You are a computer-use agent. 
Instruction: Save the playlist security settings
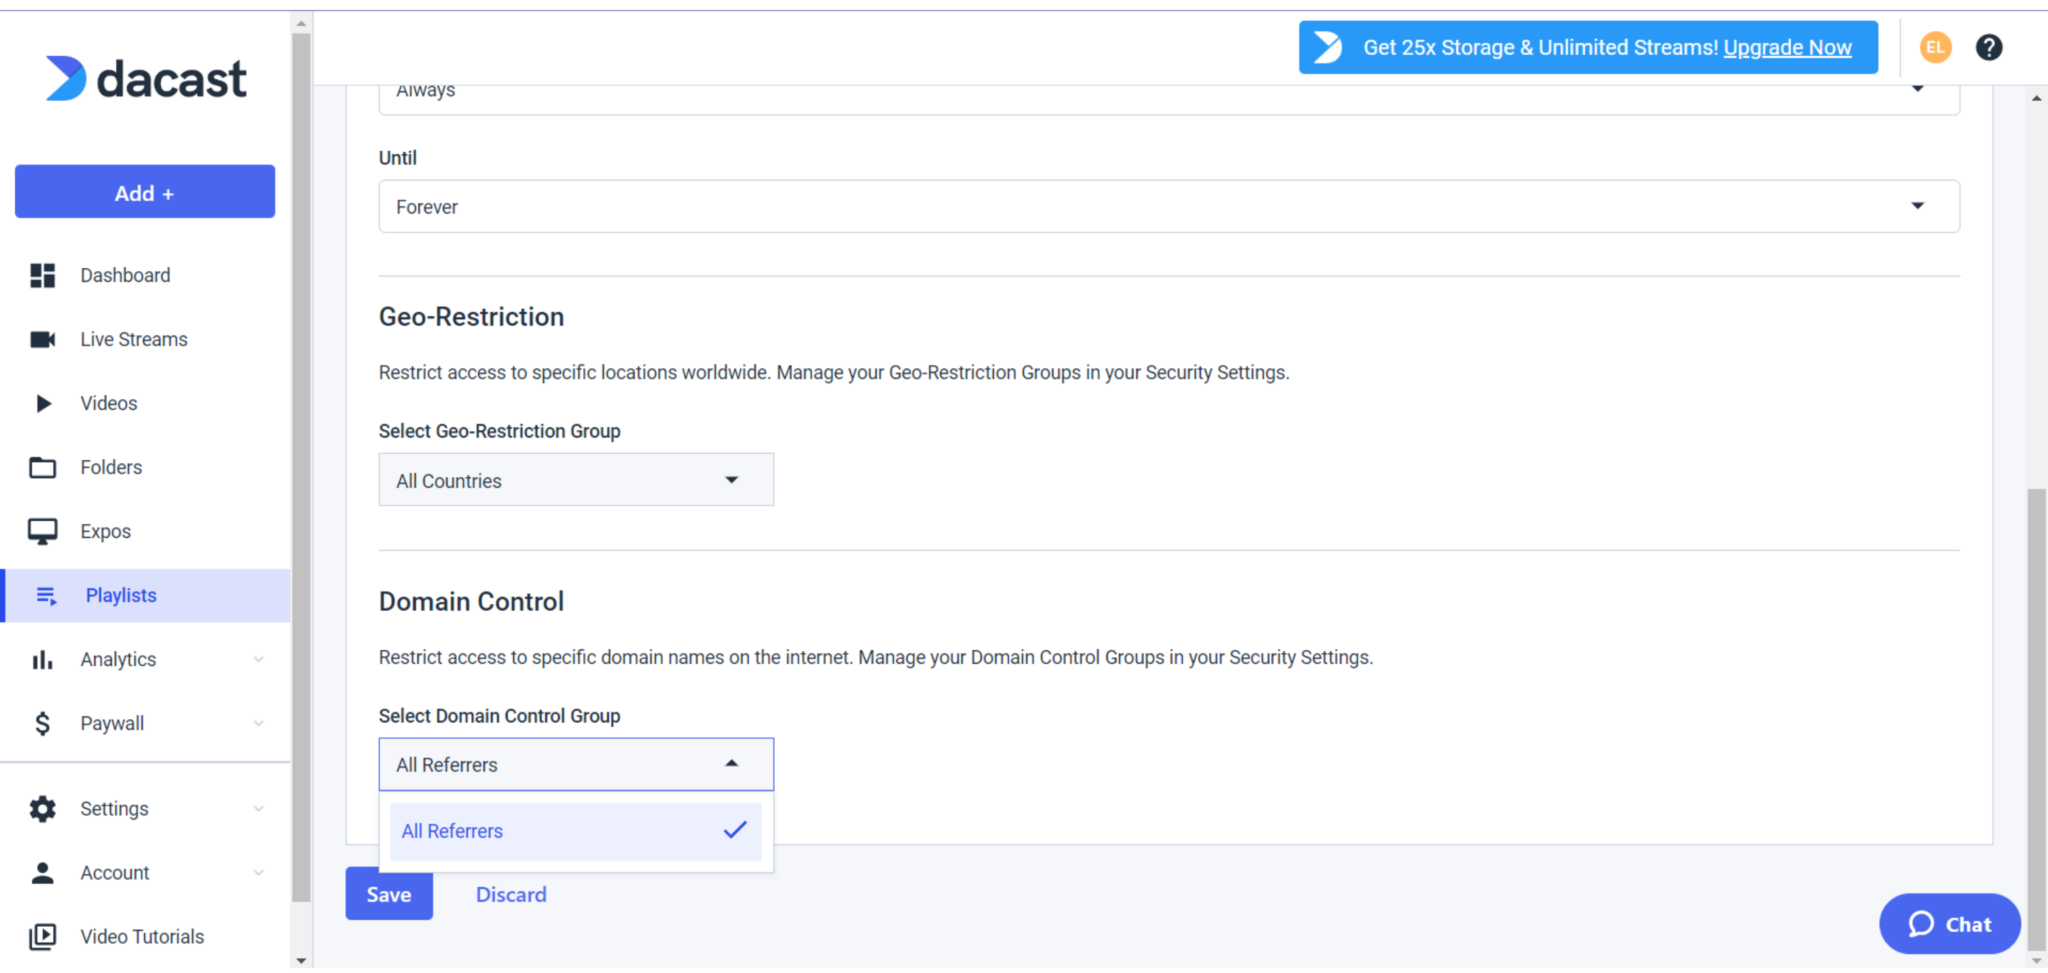(389, 894)
